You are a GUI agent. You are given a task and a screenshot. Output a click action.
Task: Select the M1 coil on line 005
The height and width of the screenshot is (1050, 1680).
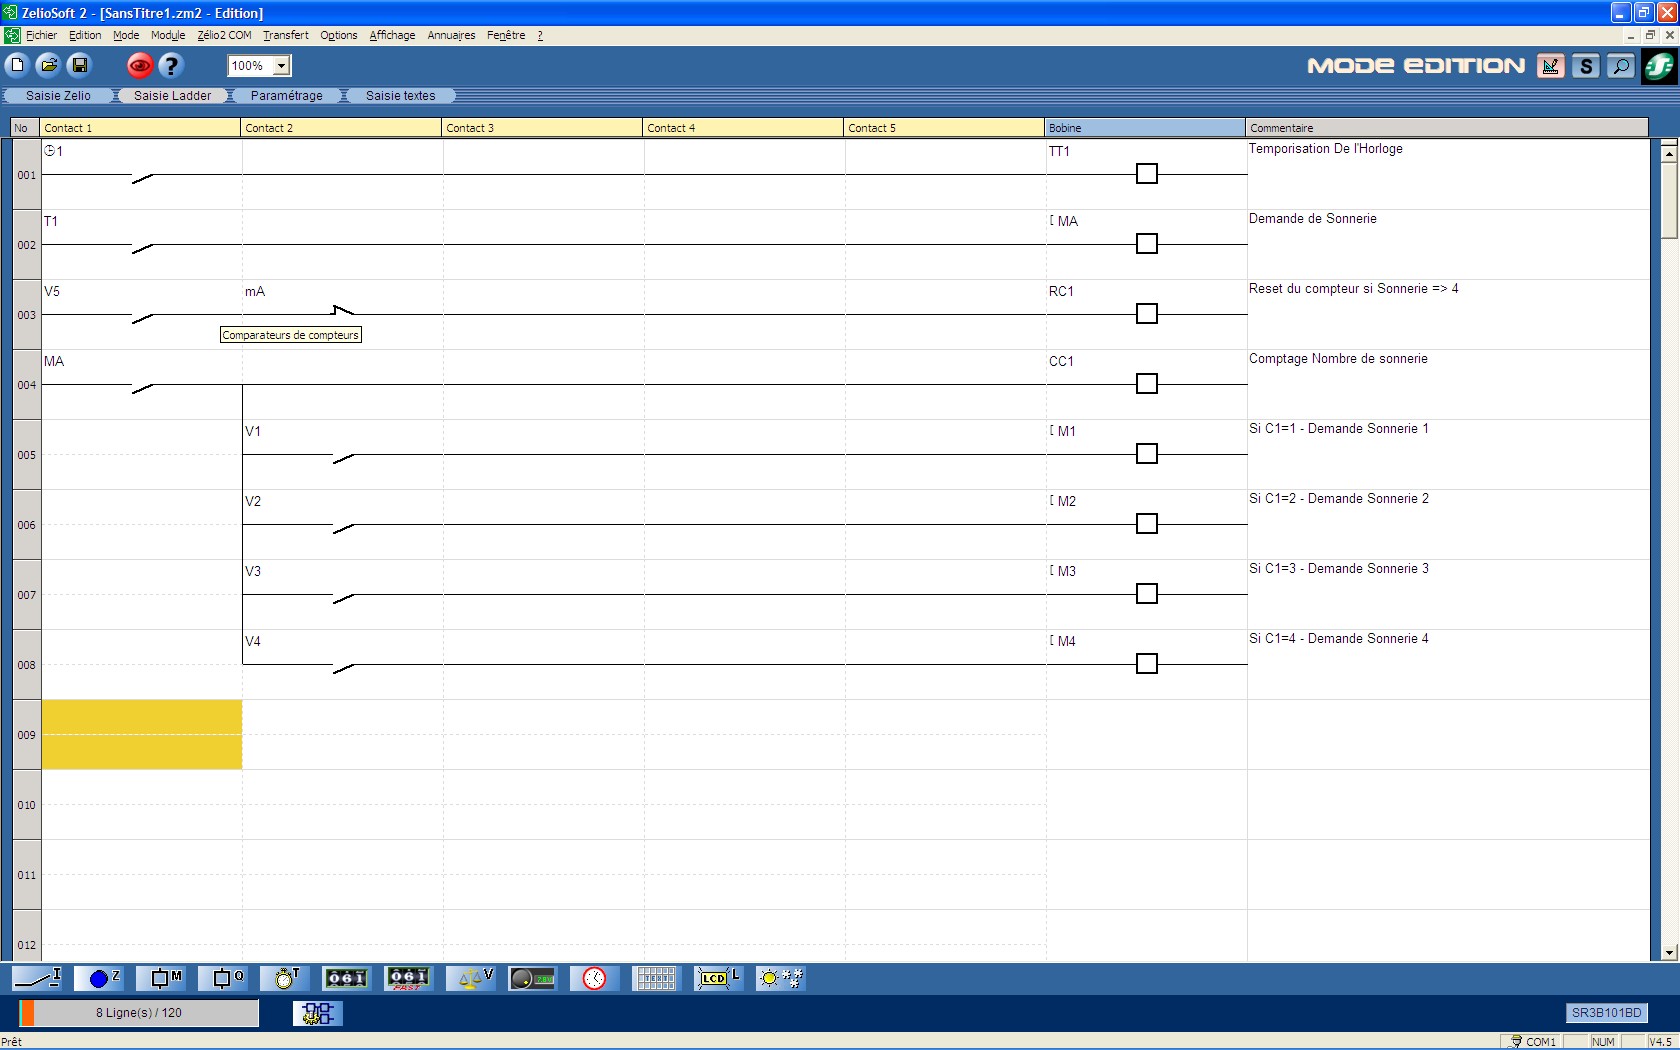[x=1146, y=454]
